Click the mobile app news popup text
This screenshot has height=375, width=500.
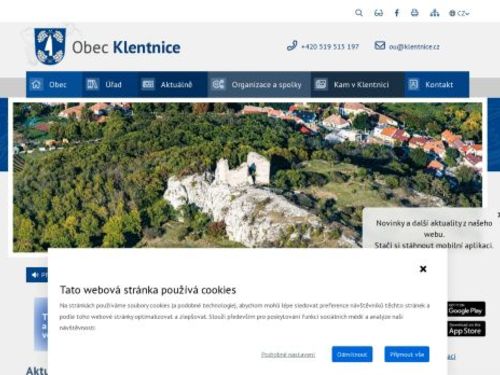pyautogui.click(x=434, y=234)
